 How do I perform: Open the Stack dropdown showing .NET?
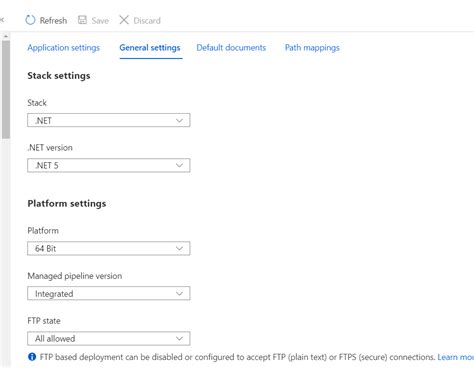click(x=109, y=120)
